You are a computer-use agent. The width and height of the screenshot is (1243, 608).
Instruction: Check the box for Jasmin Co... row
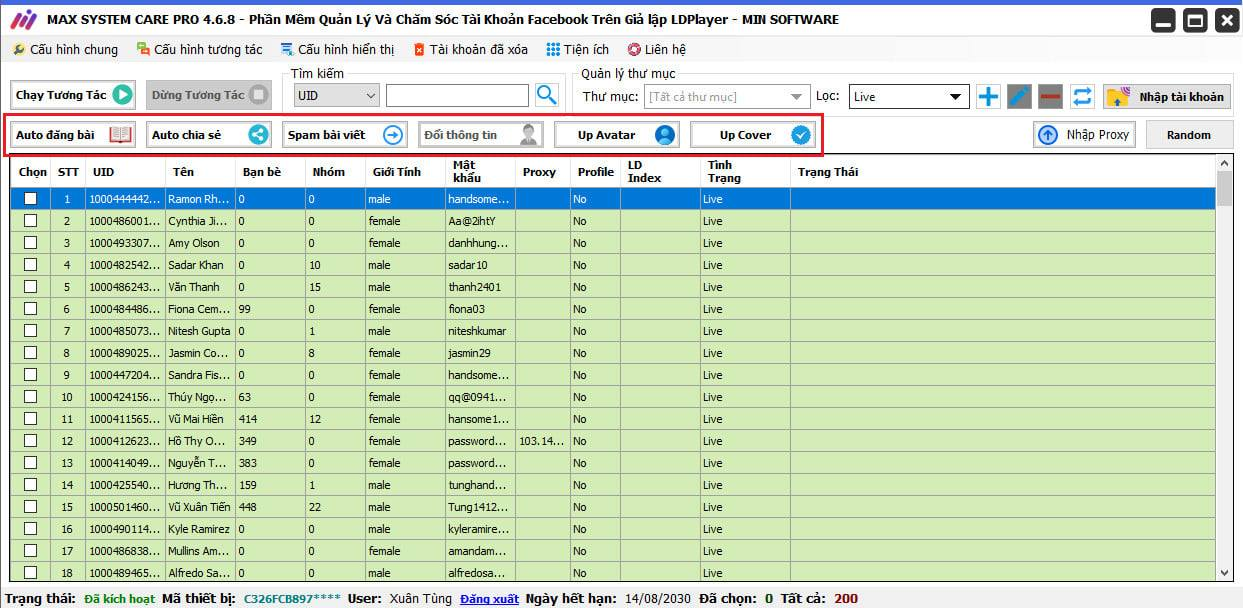[30, 353]
